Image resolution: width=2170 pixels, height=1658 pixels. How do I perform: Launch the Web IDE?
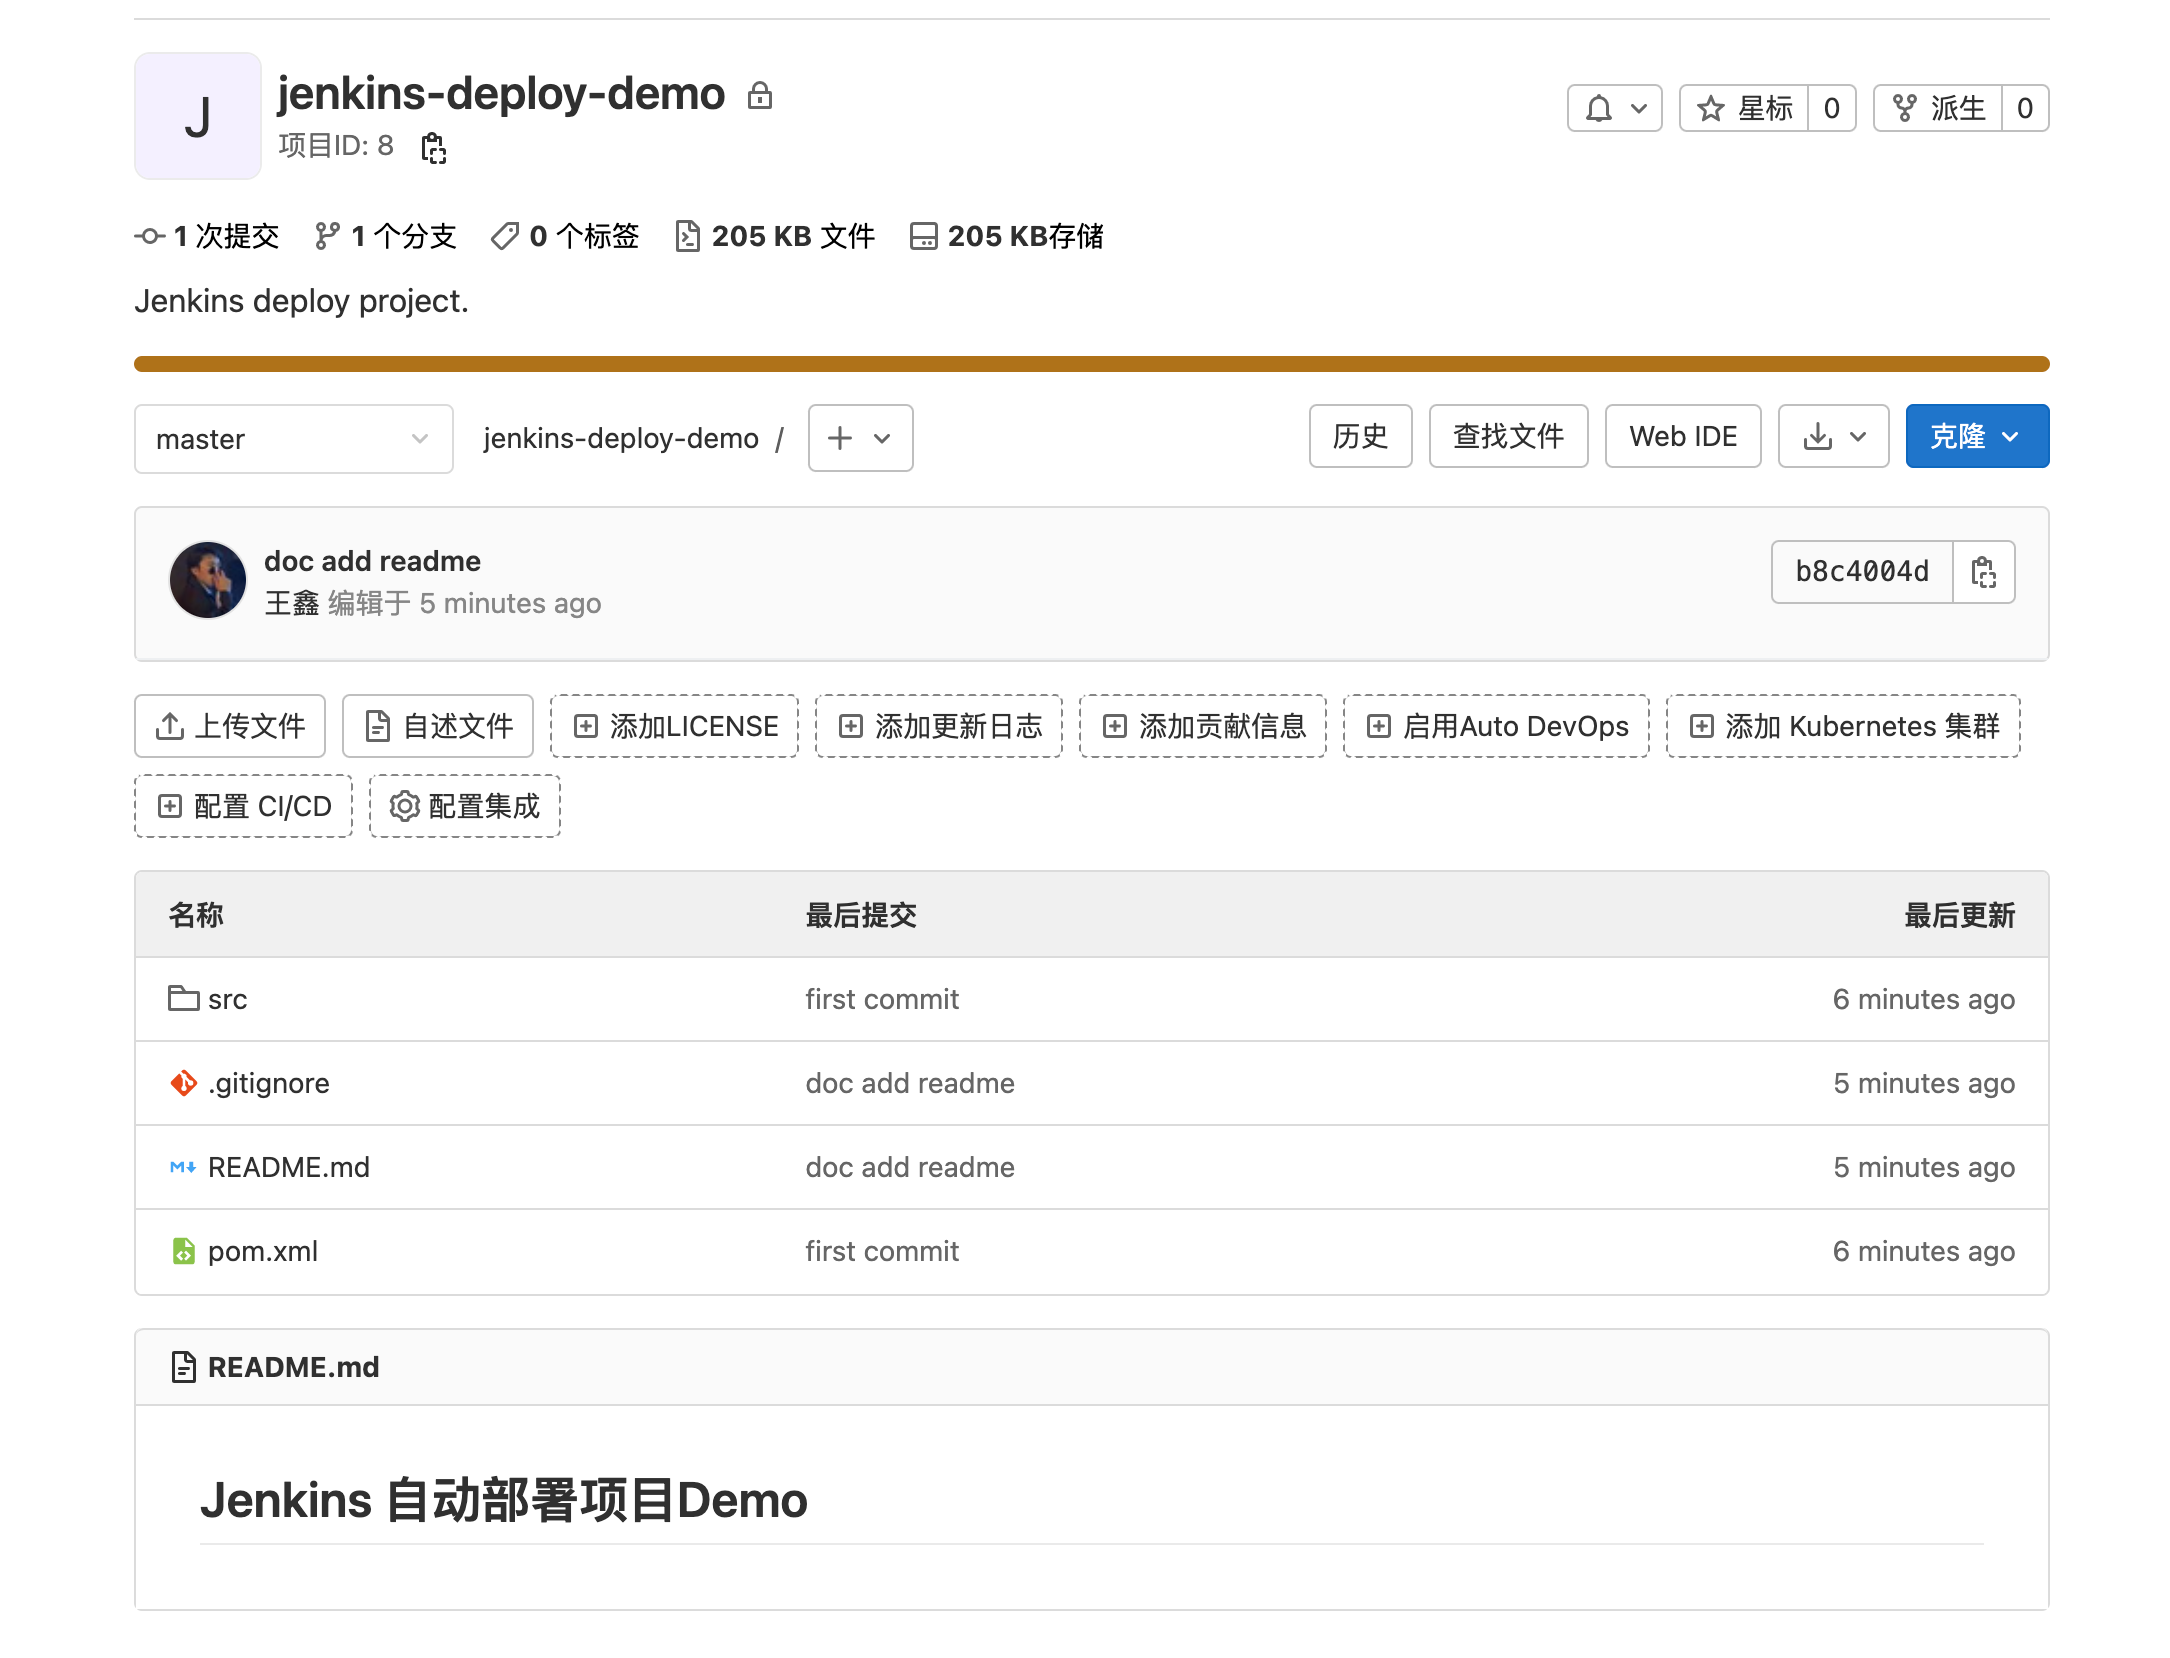(x=1683, y=436)
